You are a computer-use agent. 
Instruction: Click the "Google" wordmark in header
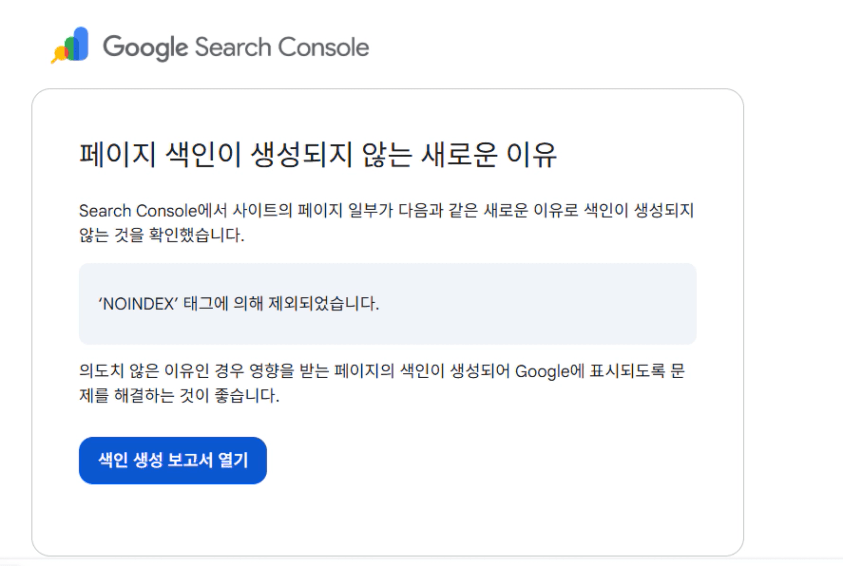coord(145,48)
